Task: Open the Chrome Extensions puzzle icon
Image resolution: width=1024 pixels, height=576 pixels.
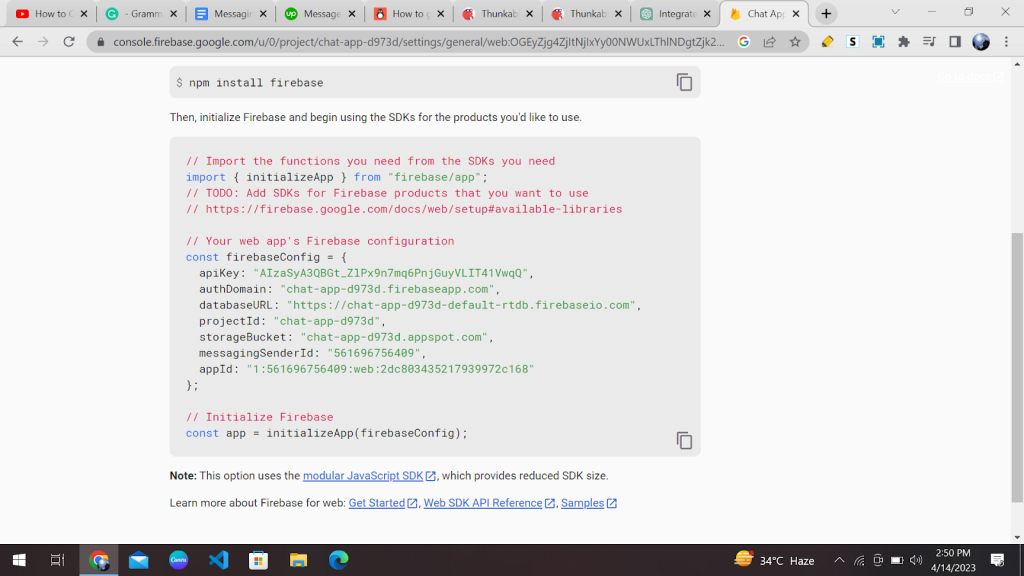Action: click(903, 42)
